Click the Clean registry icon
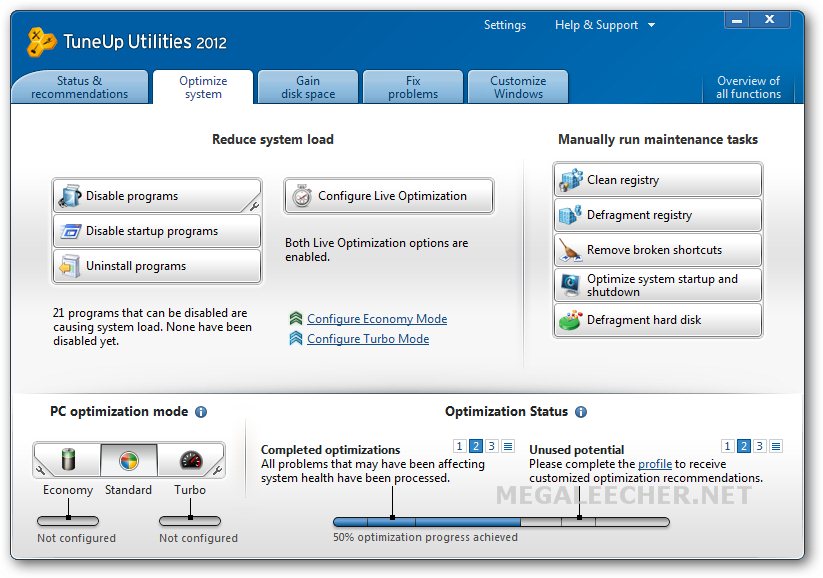This screenshot has height=578, width=823. (x=571, y=181)
